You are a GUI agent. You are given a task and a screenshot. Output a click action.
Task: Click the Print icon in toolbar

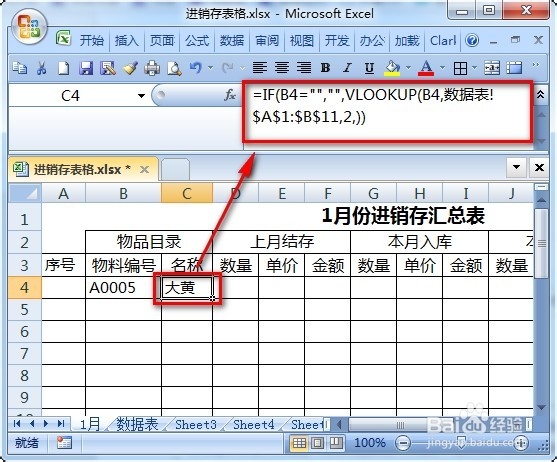(152, 67)
